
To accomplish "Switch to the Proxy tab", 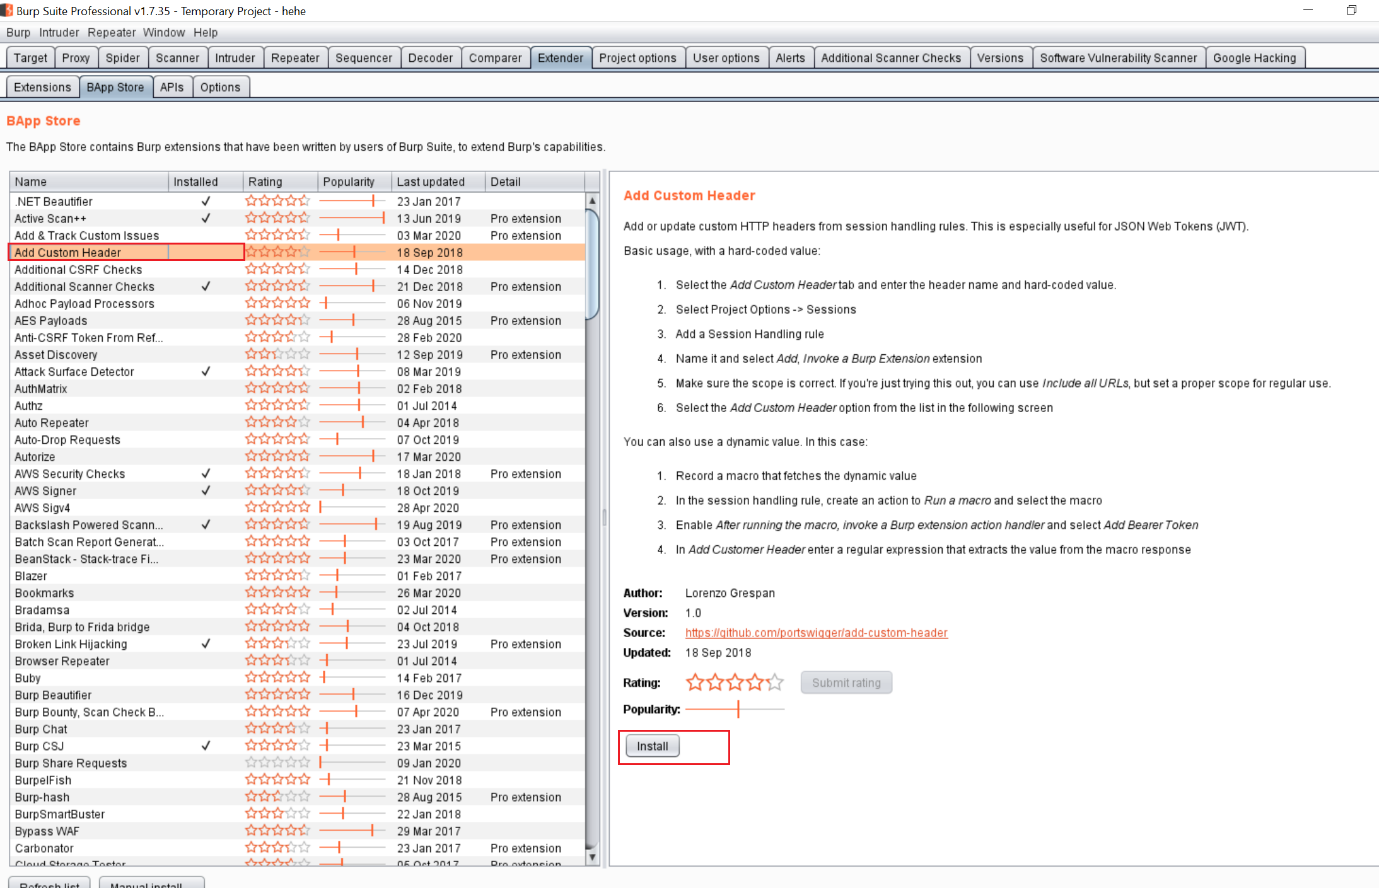I will [x=76, y=58].
